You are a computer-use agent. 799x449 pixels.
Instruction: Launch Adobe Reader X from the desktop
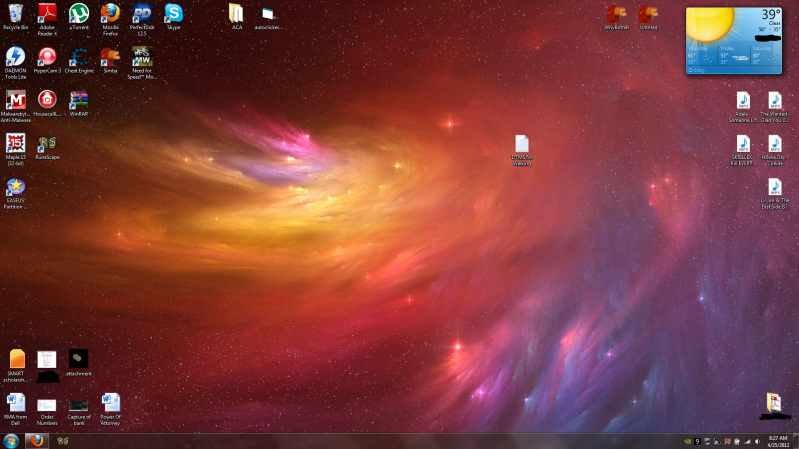coord(47,14)
